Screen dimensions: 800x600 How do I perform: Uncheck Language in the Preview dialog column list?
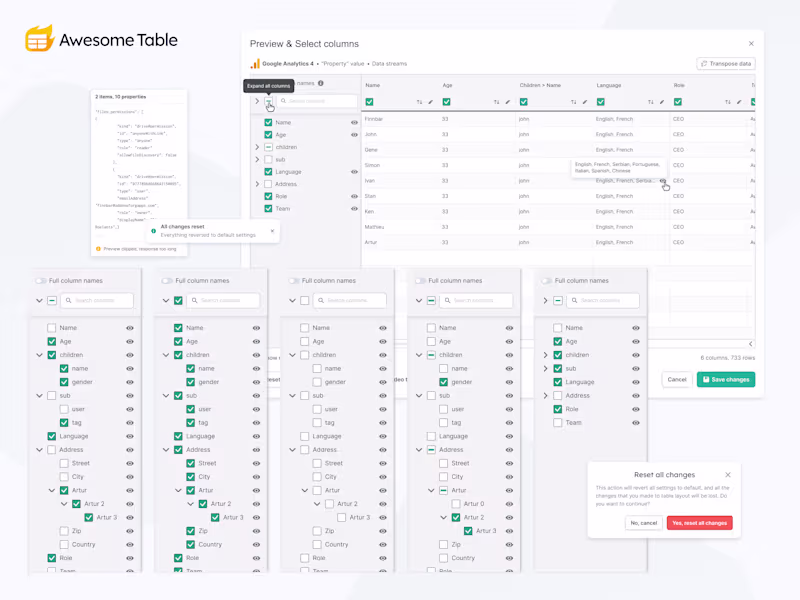click(268, 172)
